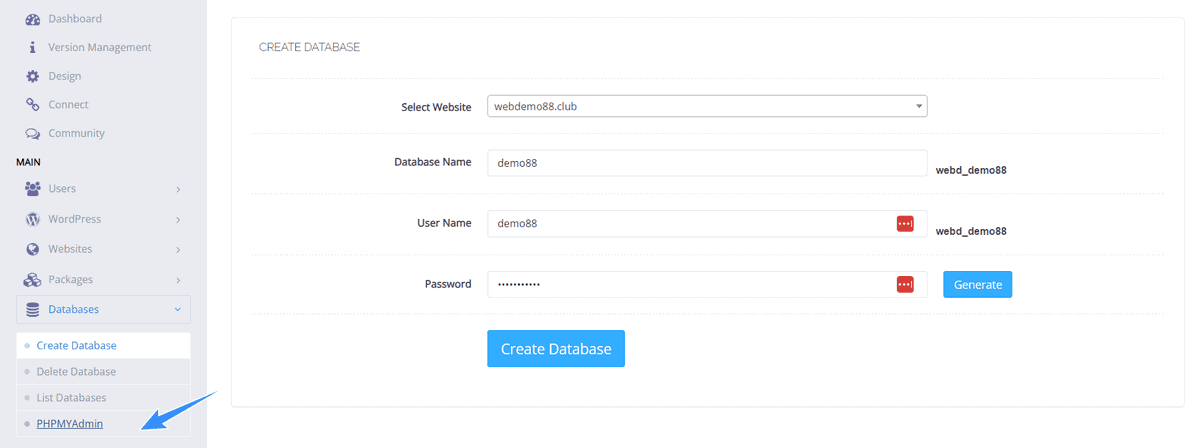Click the Version Management info icon
Screen dimensions: 1200x448
[32, 47]
